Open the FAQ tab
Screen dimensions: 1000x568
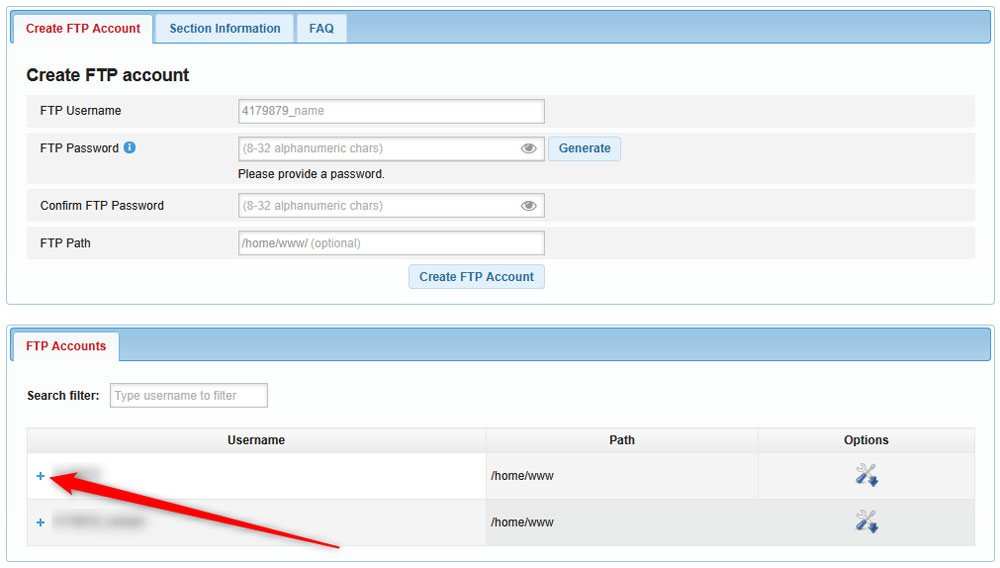(x=321, y=29)
